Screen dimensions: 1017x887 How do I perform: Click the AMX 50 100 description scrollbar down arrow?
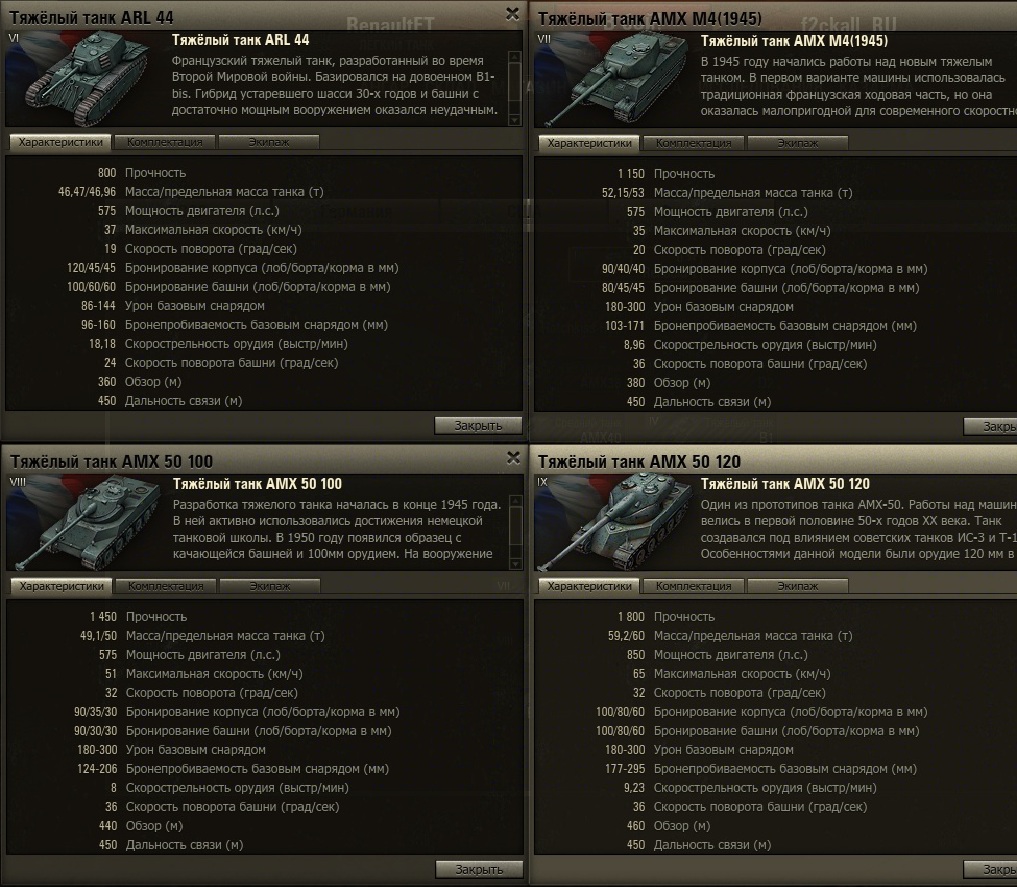tap(516, 564)
